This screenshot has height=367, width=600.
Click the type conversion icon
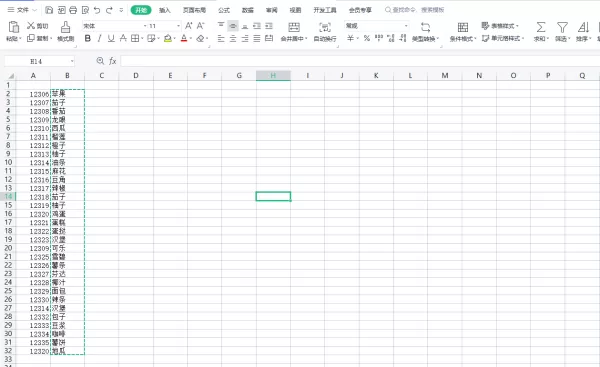tap(426, 27)
